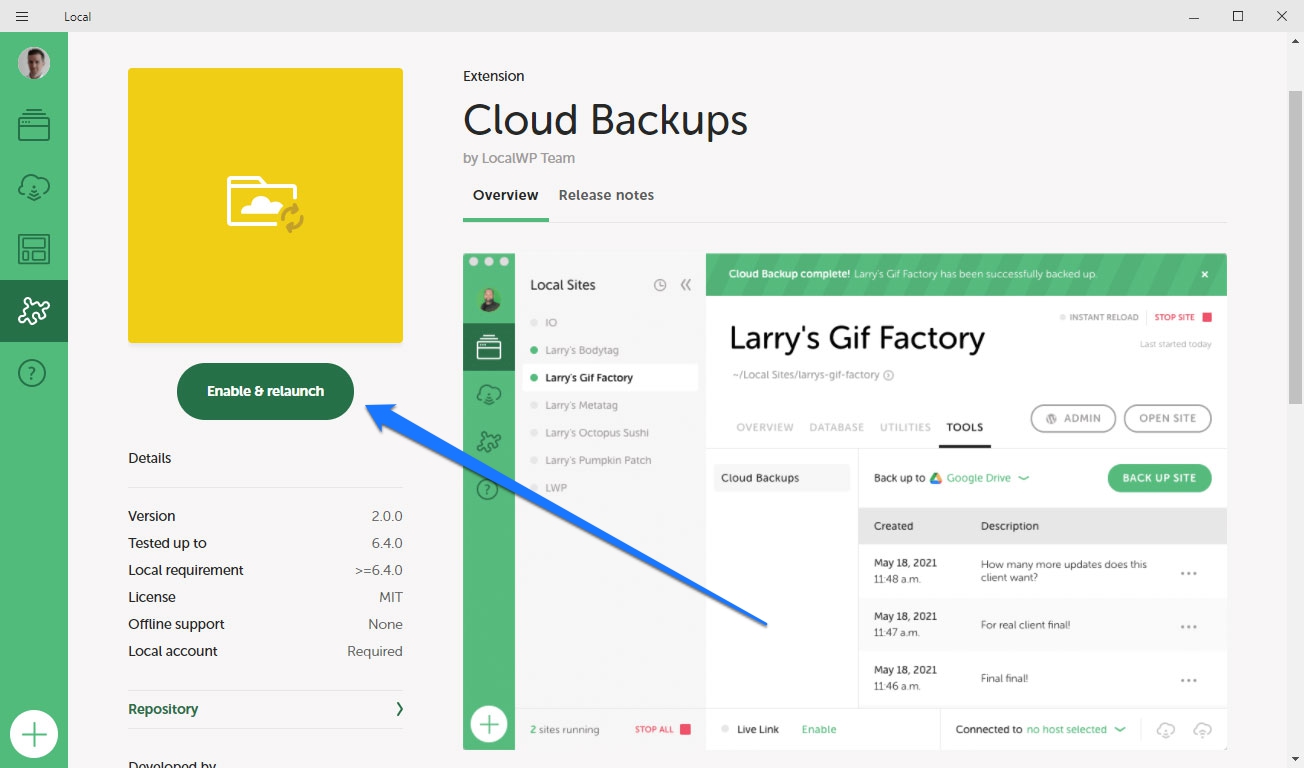Select the Add-ons puzzle piece icon
The image size is (1304, 768).
(34, 311)
